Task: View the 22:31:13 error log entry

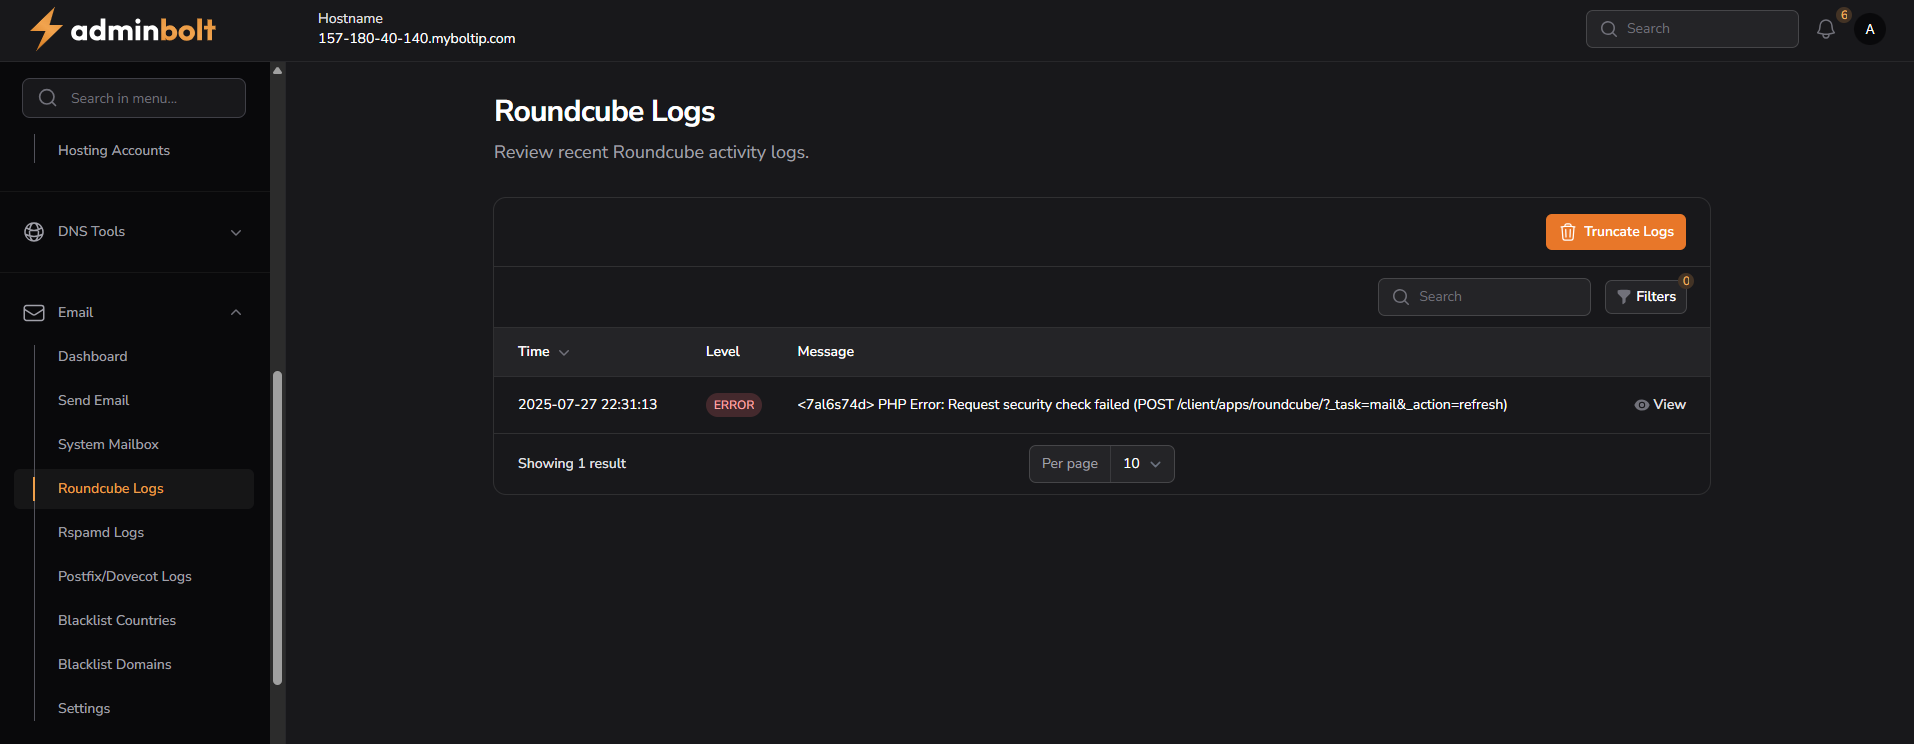Action: point(1660,405)
